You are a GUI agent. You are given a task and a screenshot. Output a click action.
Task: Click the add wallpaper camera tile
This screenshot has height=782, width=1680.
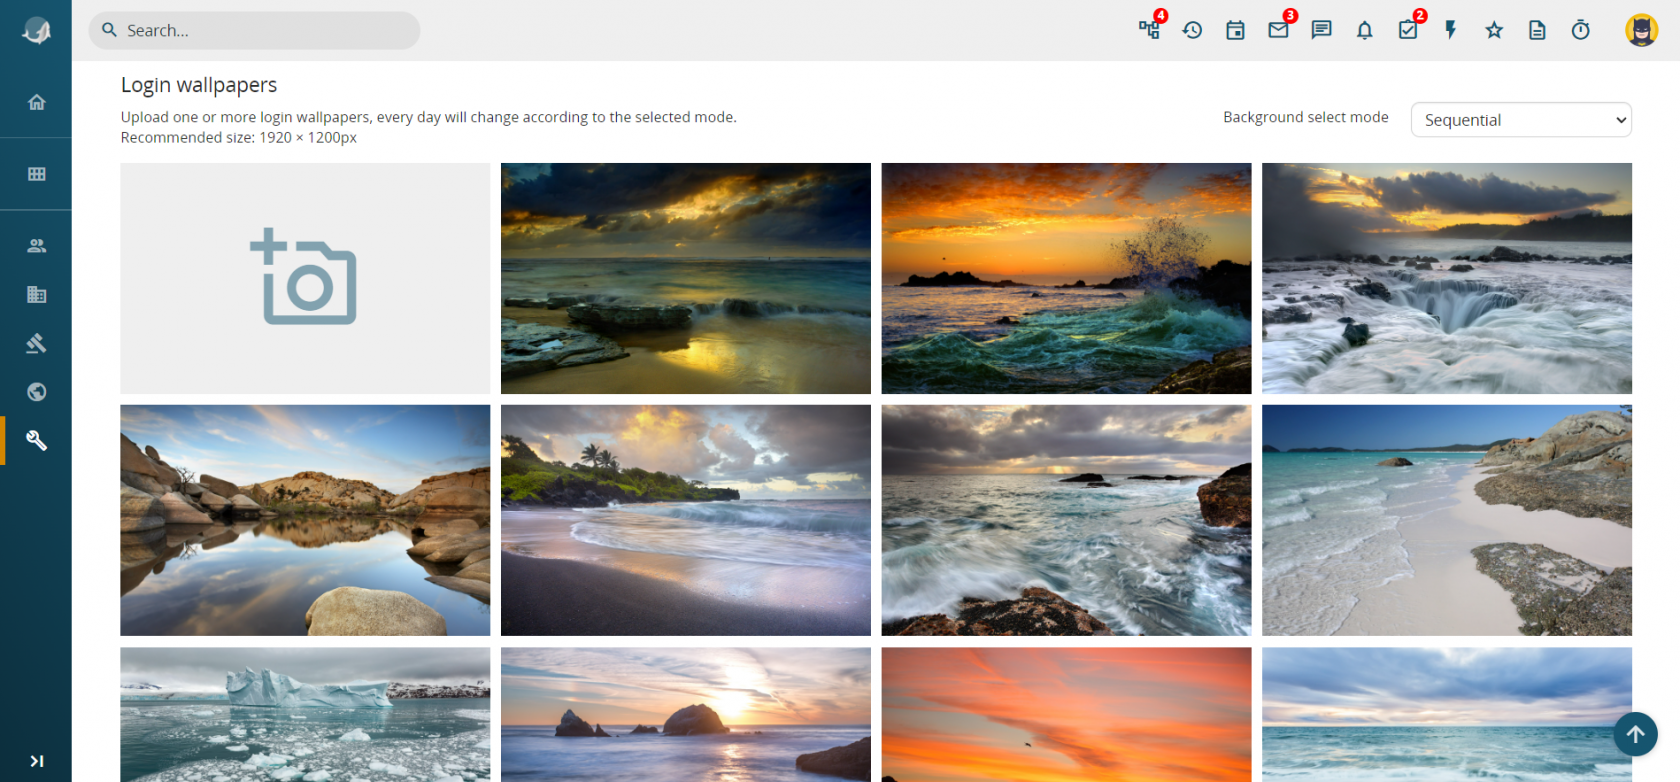pos(305,278)
